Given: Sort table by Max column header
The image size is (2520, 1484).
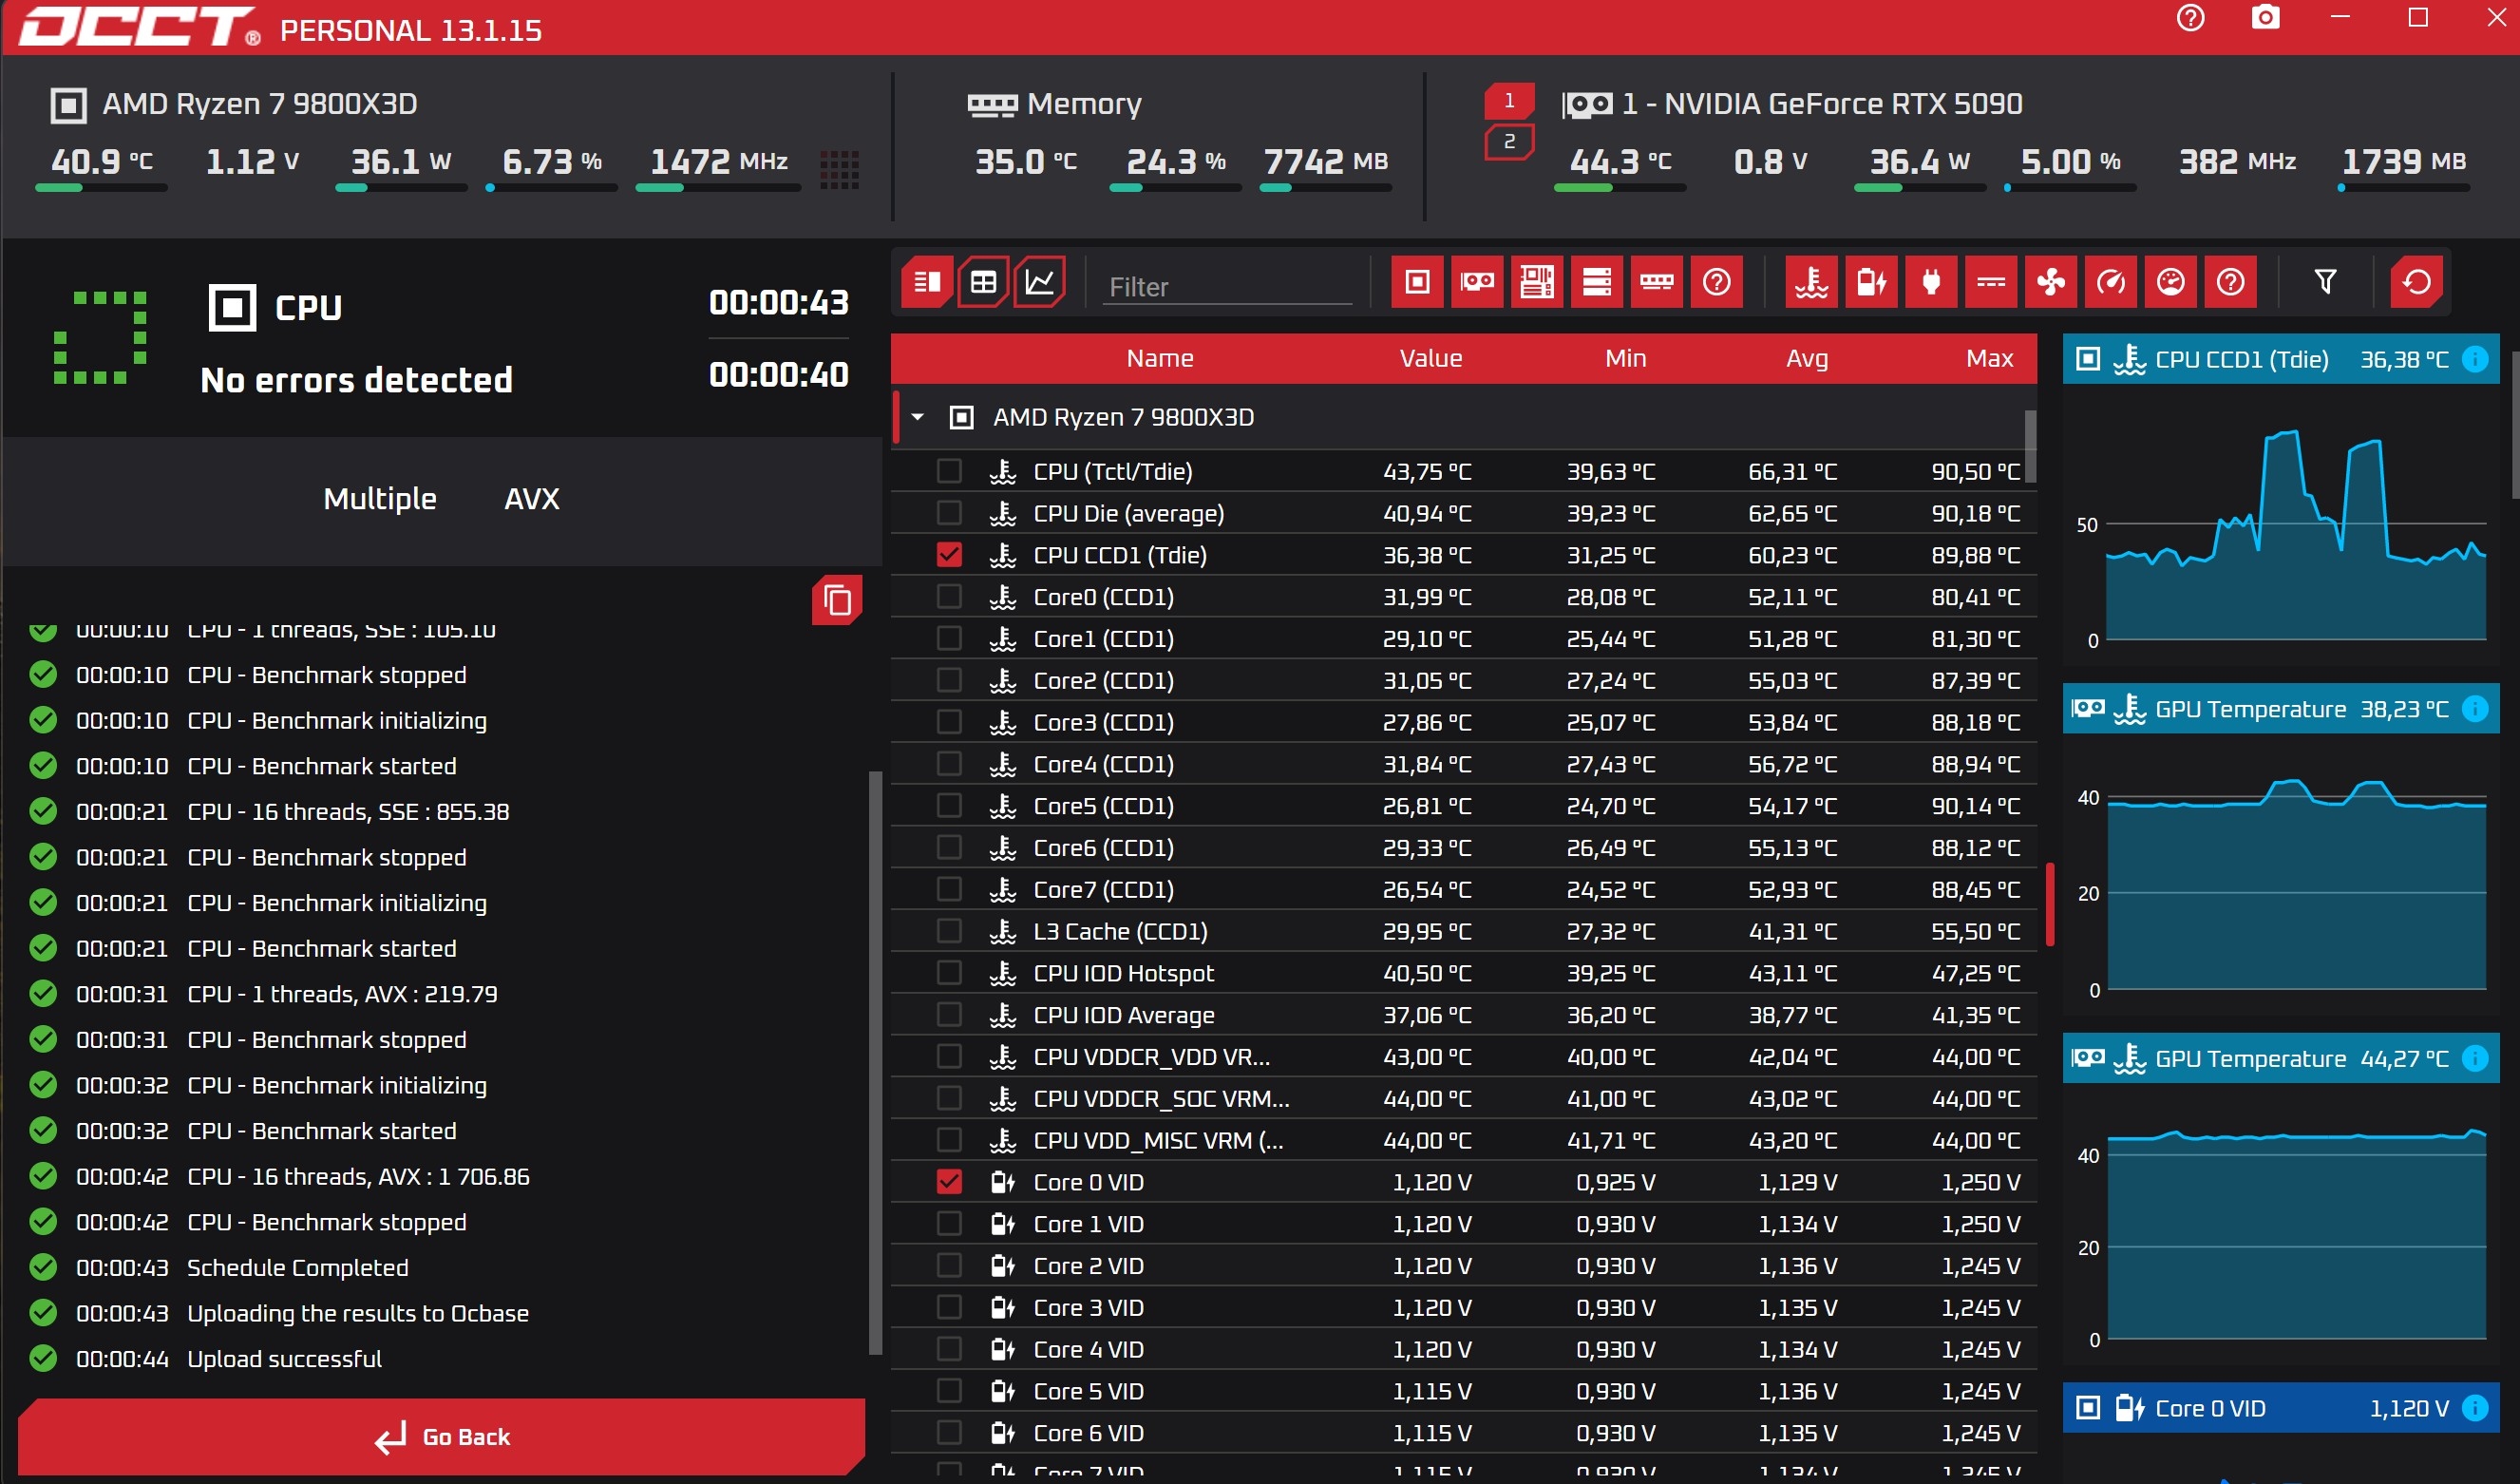Looking at the screenshot, I should pos(1989,358).
